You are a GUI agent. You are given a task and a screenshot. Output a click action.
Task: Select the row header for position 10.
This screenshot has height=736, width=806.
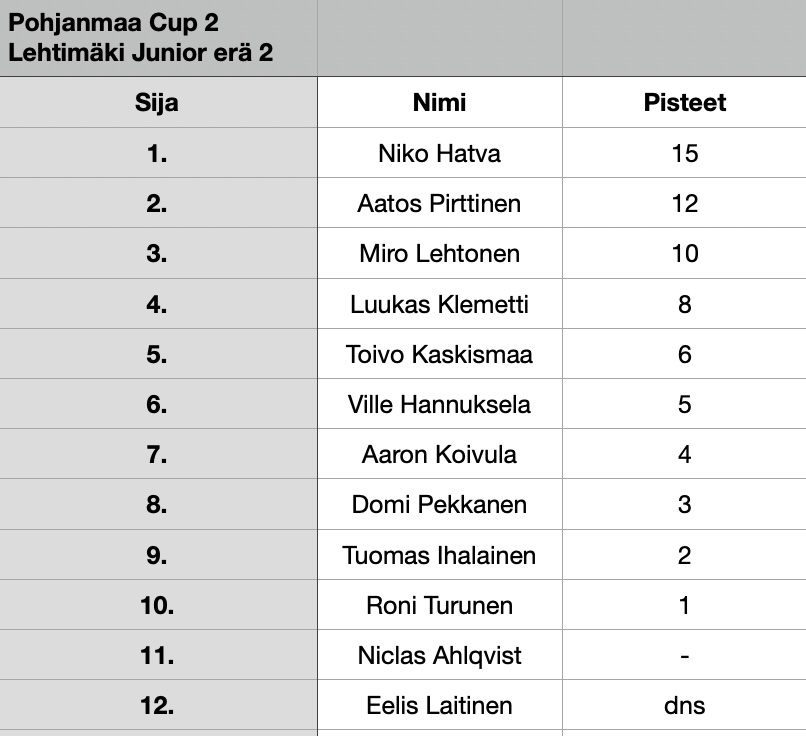pyautogui.click(x=158, y=605)
